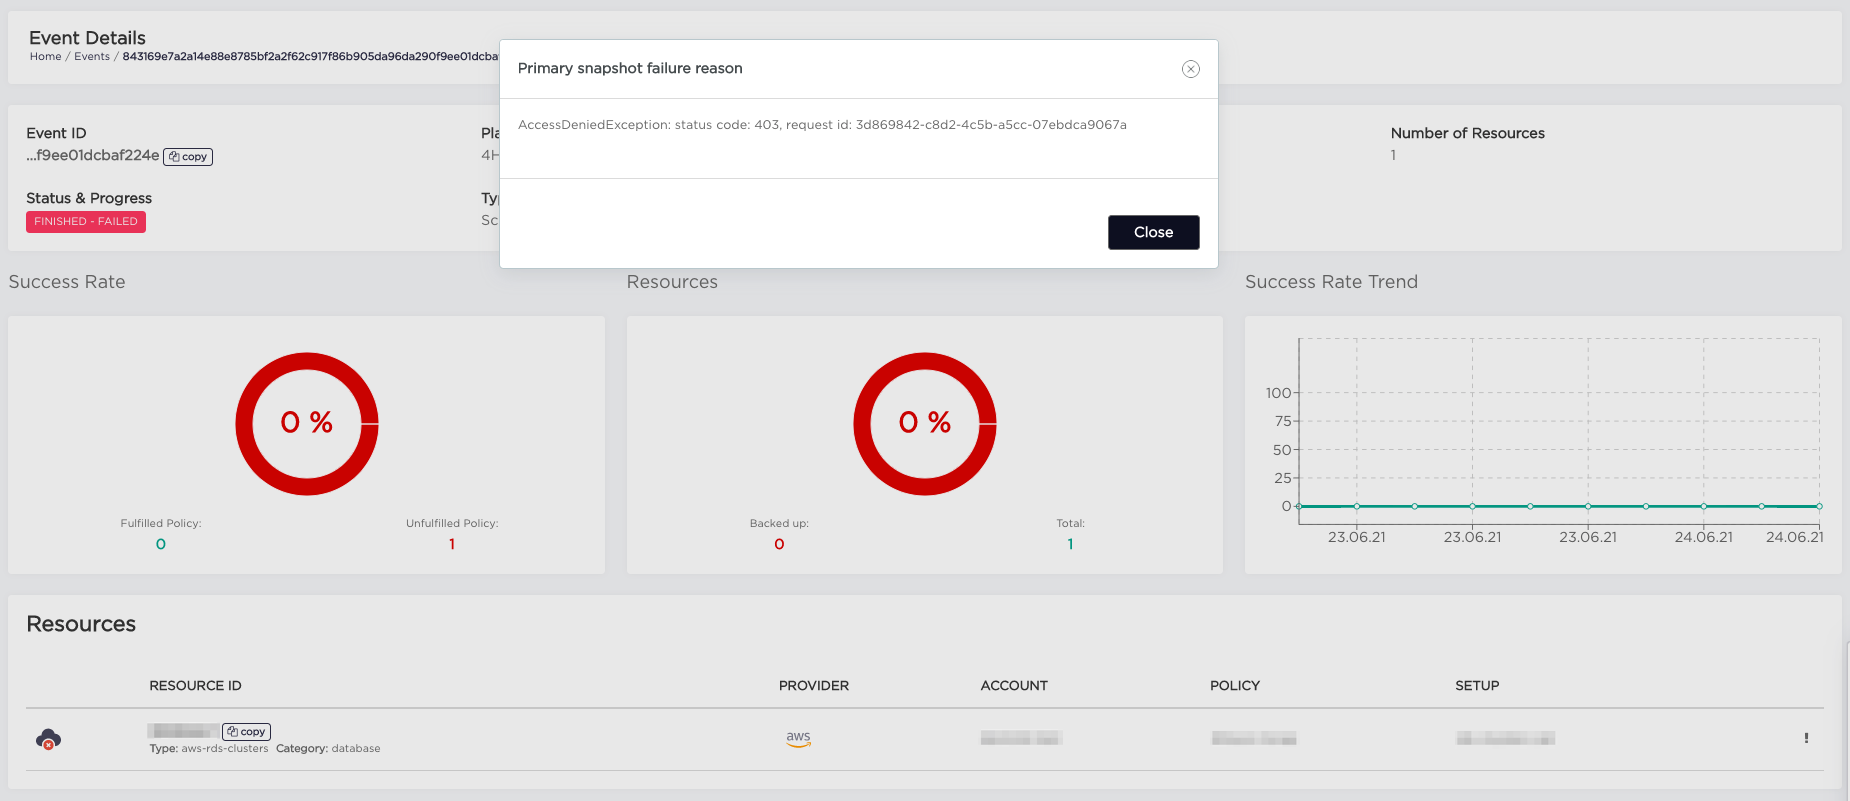Image resolution: width=1850 pixels, height=801 pixels.
Task: Click the Unfulfilled Policy count of 1
Action: click(x=452, y=544)
